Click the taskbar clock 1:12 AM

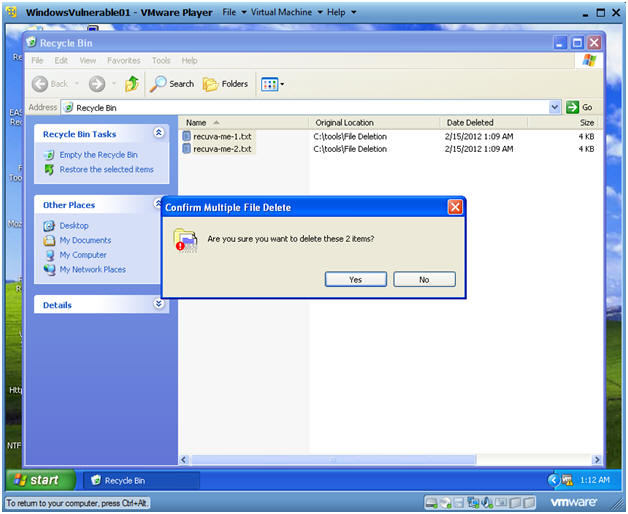click(595, 480)
